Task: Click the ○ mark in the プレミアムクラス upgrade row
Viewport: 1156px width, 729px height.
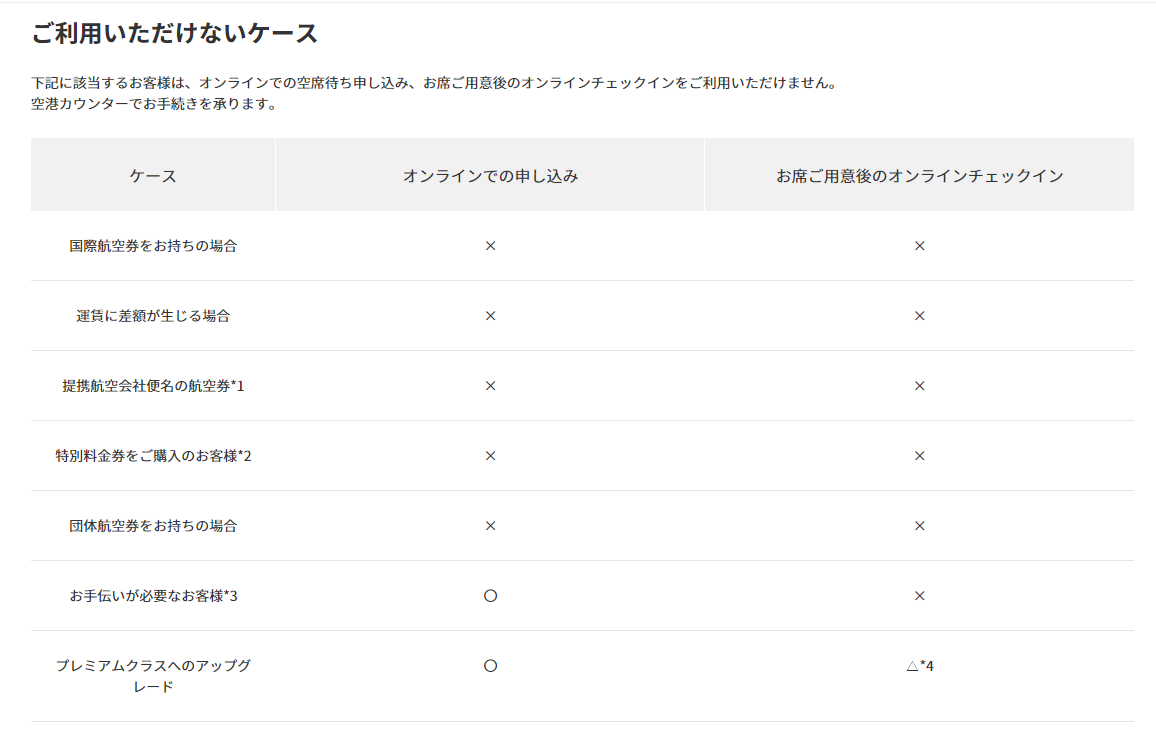Action: coord(490,666)
